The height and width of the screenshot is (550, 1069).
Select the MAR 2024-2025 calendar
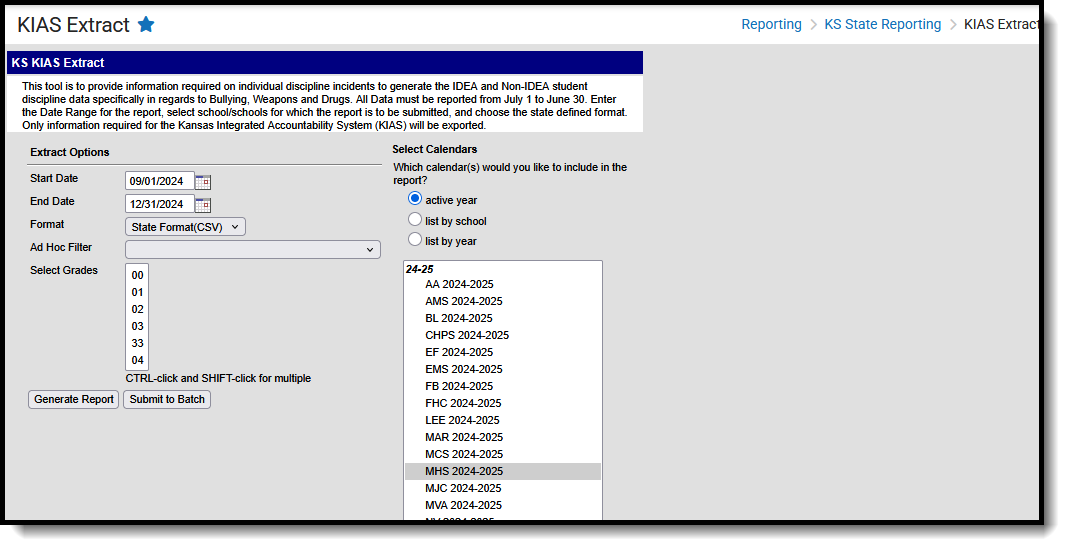pyautogui.click(x=502, y=438)
